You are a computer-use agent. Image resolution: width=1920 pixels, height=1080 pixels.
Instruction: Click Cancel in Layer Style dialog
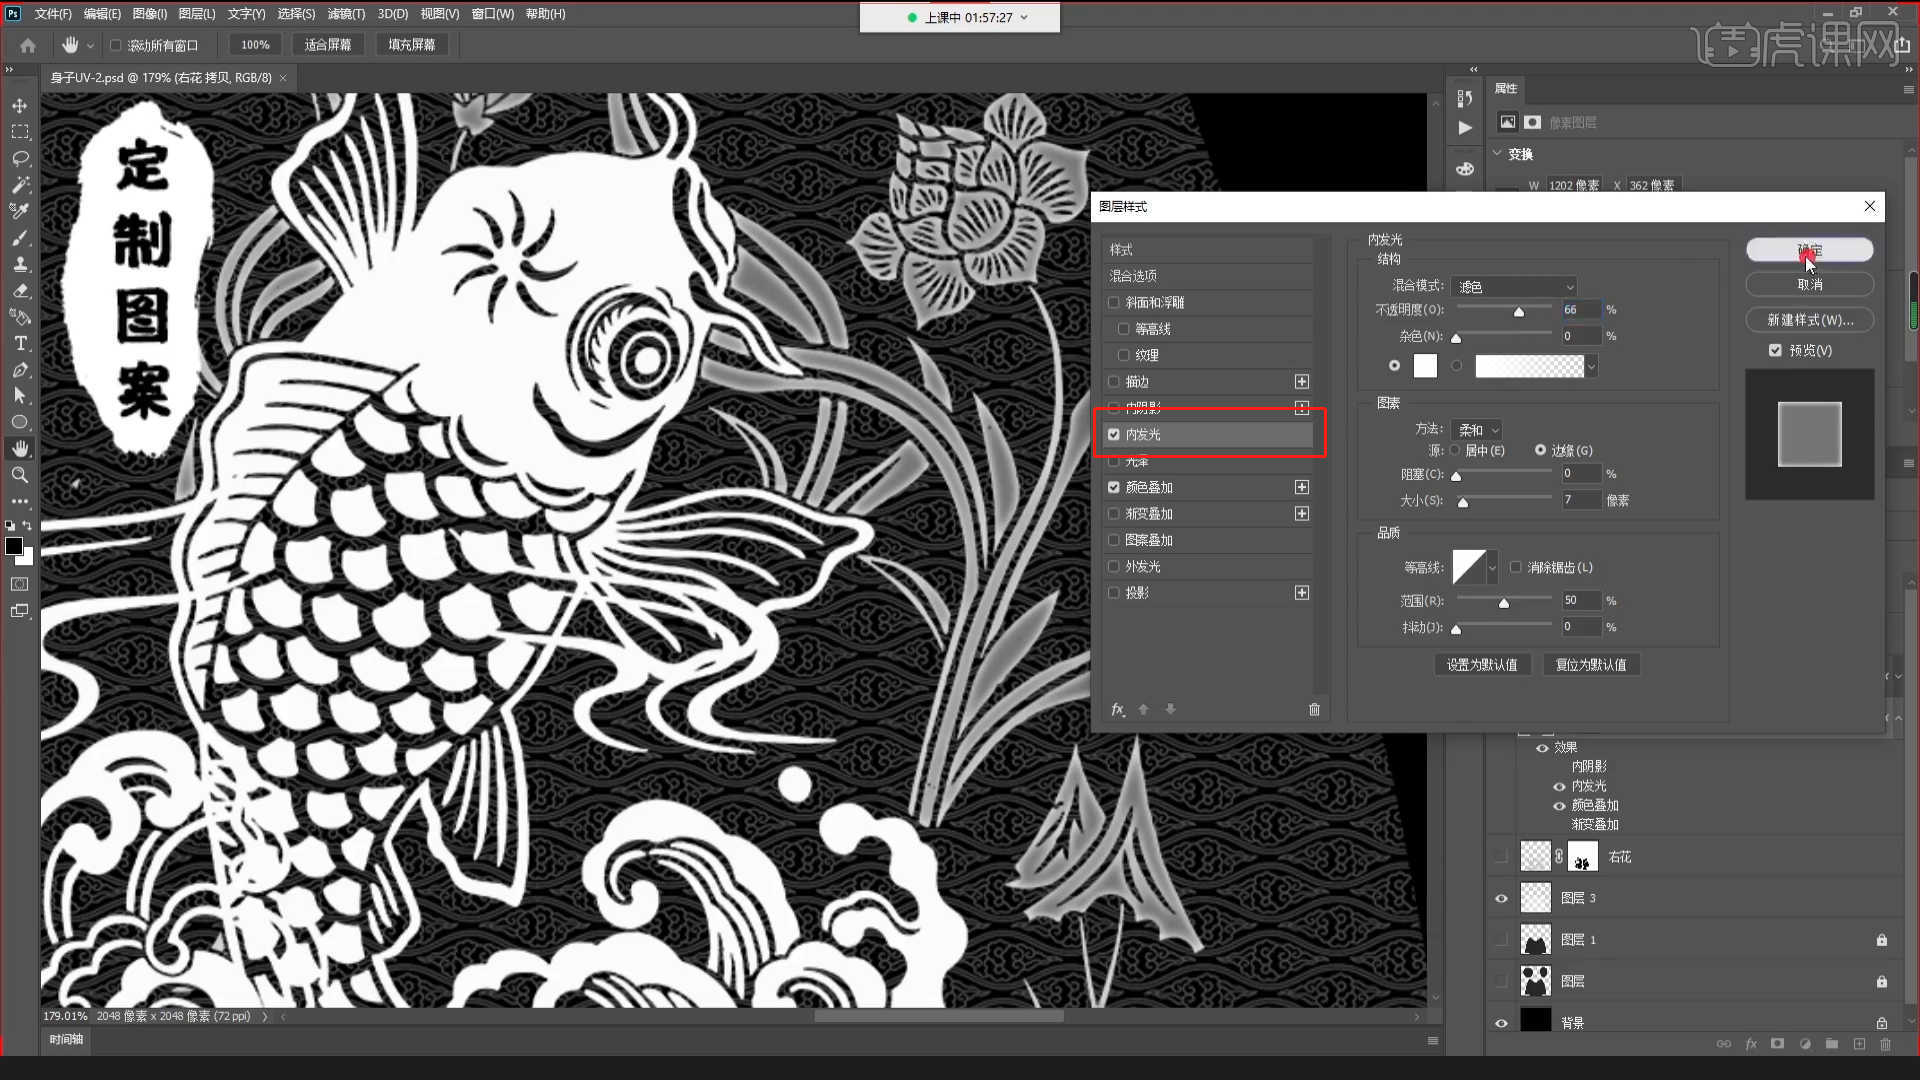(1809, 285)
